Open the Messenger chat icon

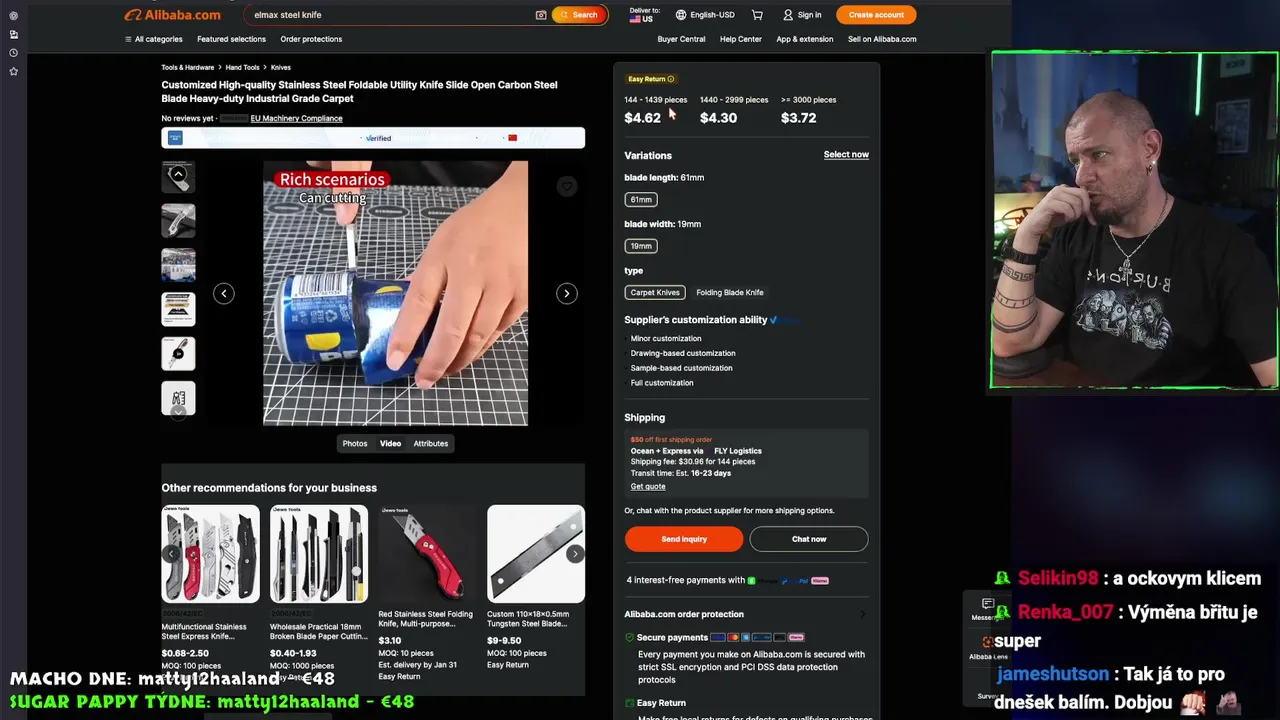[x=988, y=604]
